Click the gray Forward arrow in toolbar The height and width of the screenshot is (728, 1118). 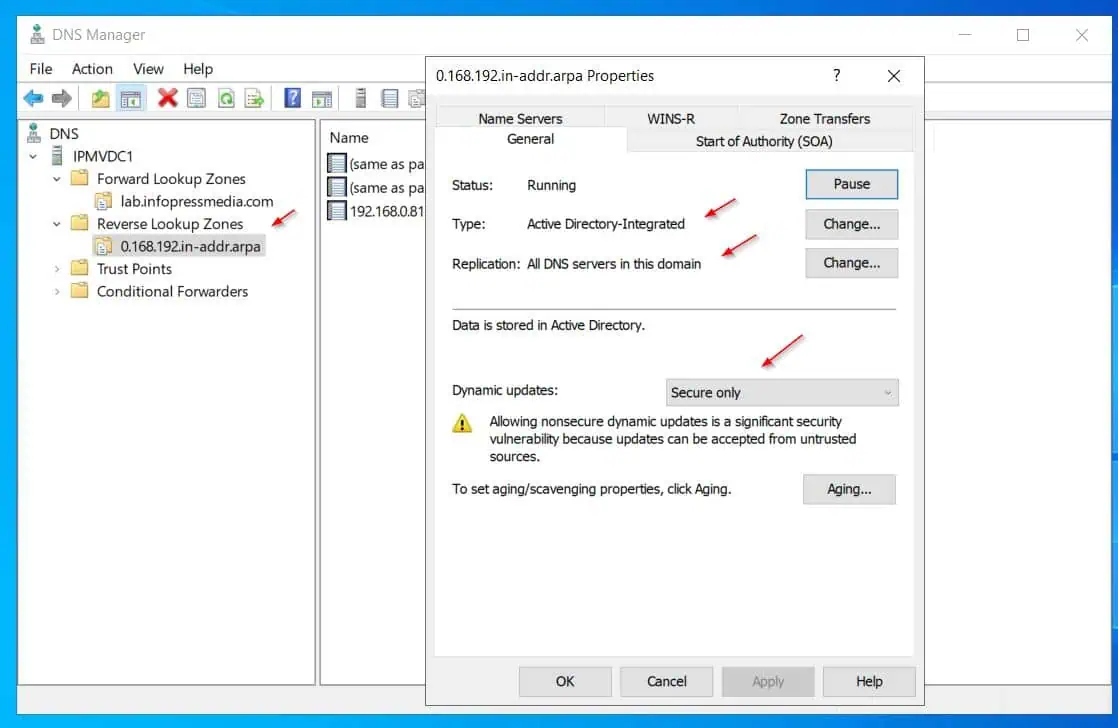coord(62,98)
